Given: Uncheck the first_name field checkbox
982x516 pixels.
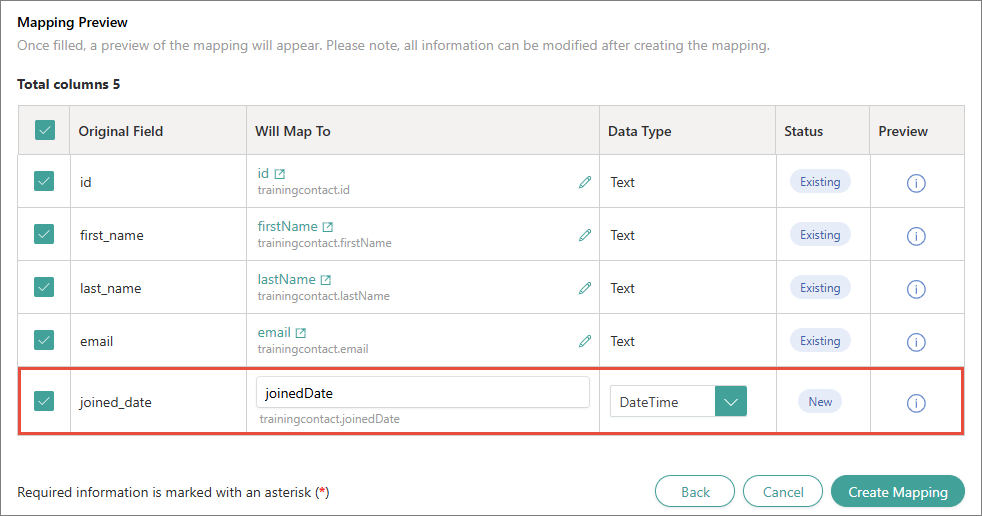Looking at the screenshot, I should tap(44, 234).
